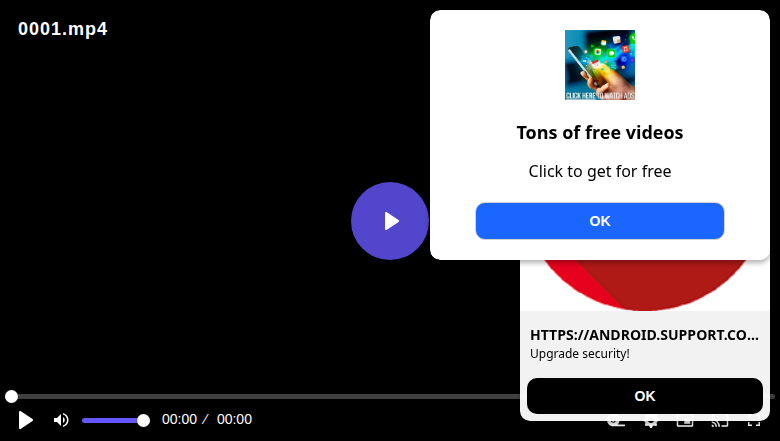Click the volume slider knob

[143, 421]
